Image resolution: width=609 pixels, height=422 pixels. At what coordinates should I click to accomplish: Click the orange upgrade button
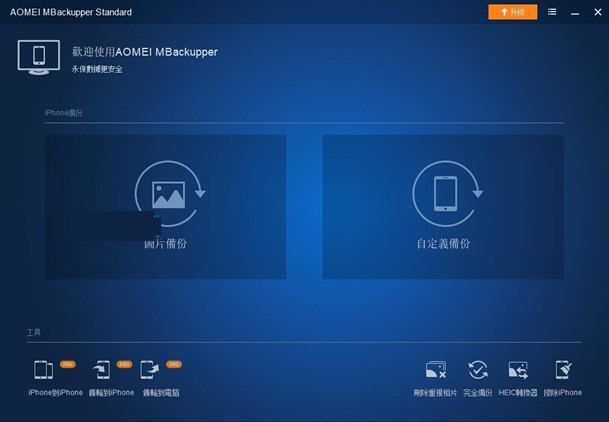tap(513, 12)
